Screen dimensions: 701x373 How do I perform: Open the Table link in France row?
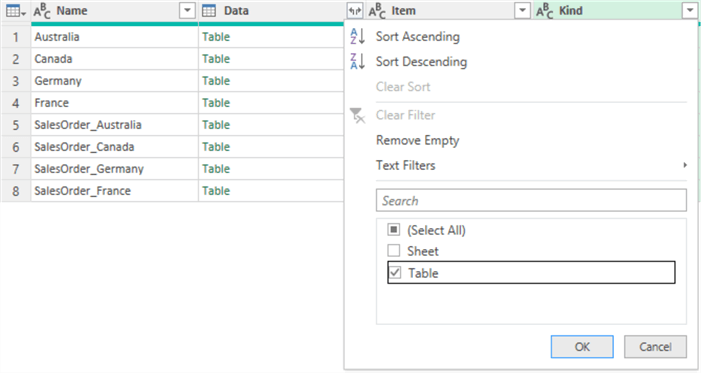pos(216,102)
